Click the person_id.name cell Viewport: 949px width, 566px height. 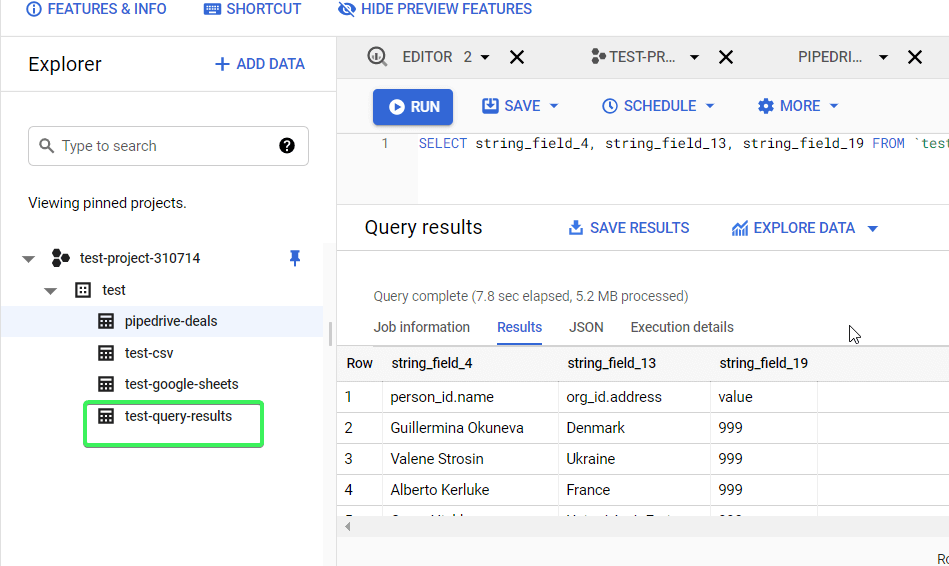coord(470,397)
